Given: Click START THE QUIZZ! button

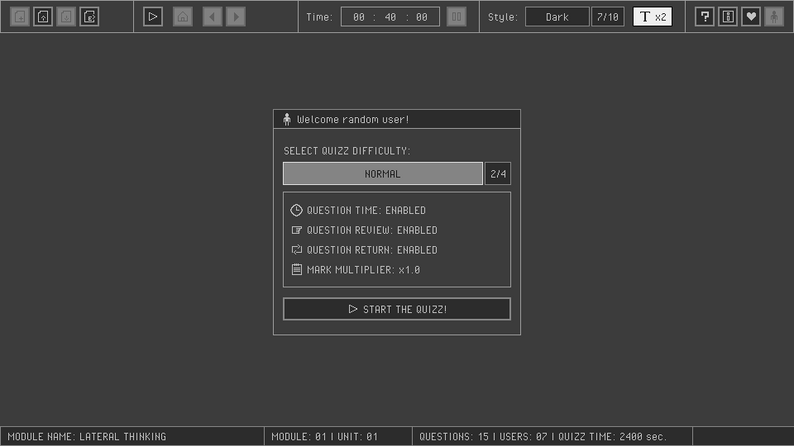Looking at the screenshot, I should (x=397, y=309).
